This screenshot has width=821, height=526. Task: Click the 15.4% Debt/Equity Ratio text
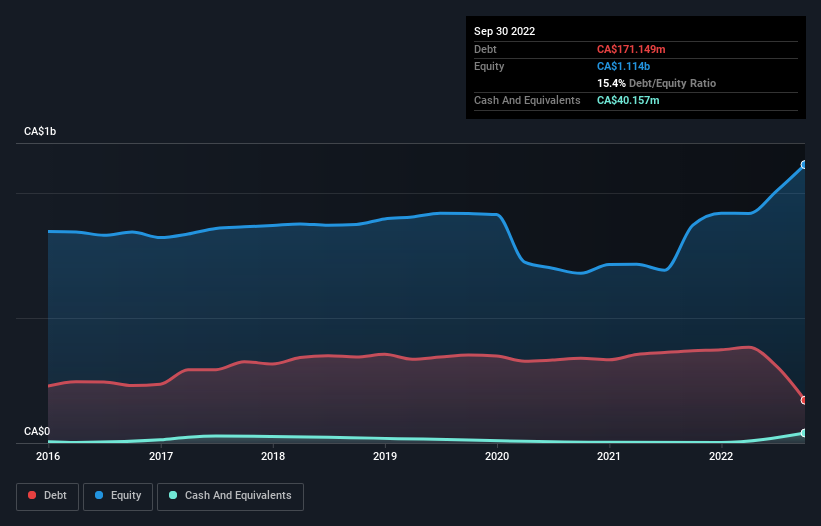point(656,83)
